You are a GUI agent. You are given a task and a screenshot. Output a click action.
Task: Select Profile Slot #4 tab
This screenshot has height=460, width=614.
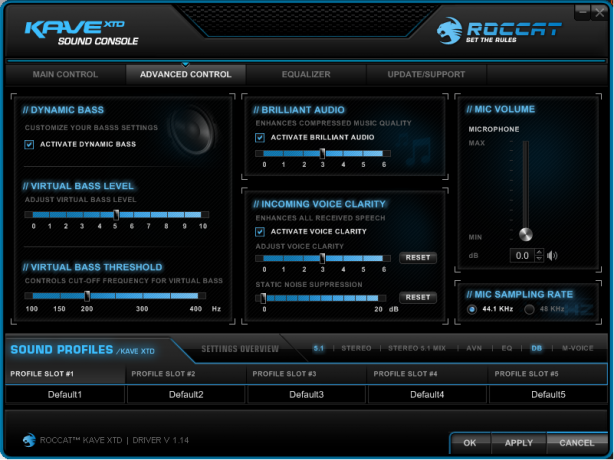[x=427, y=374]
